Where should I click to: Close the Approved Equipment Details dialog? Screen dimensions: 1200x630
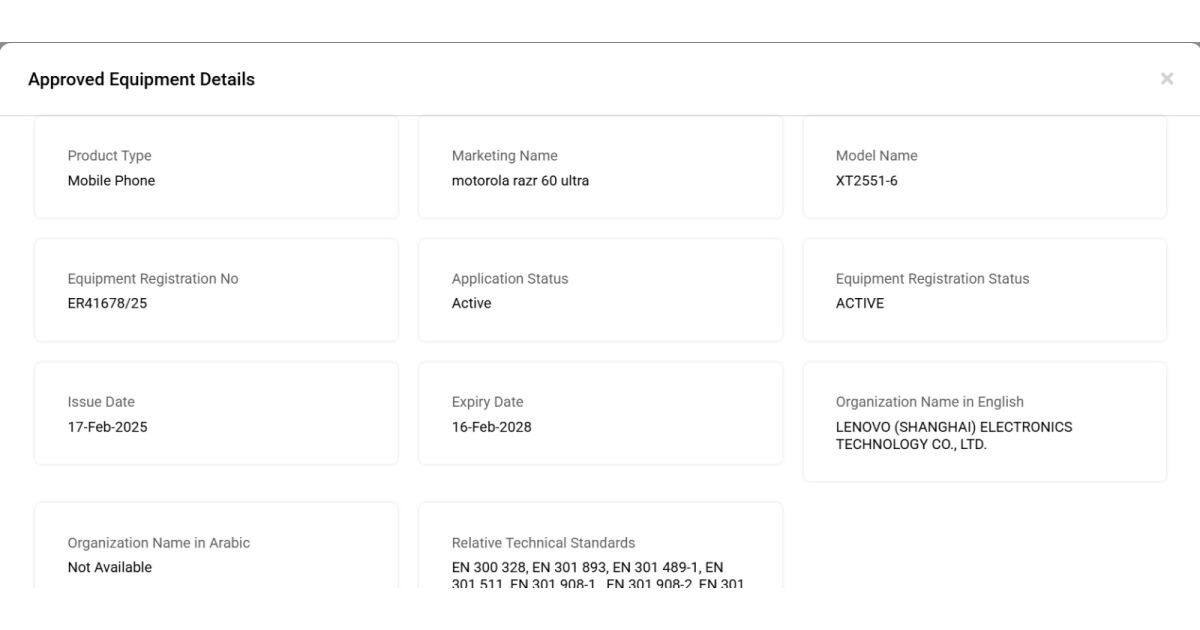point(1166,79)
